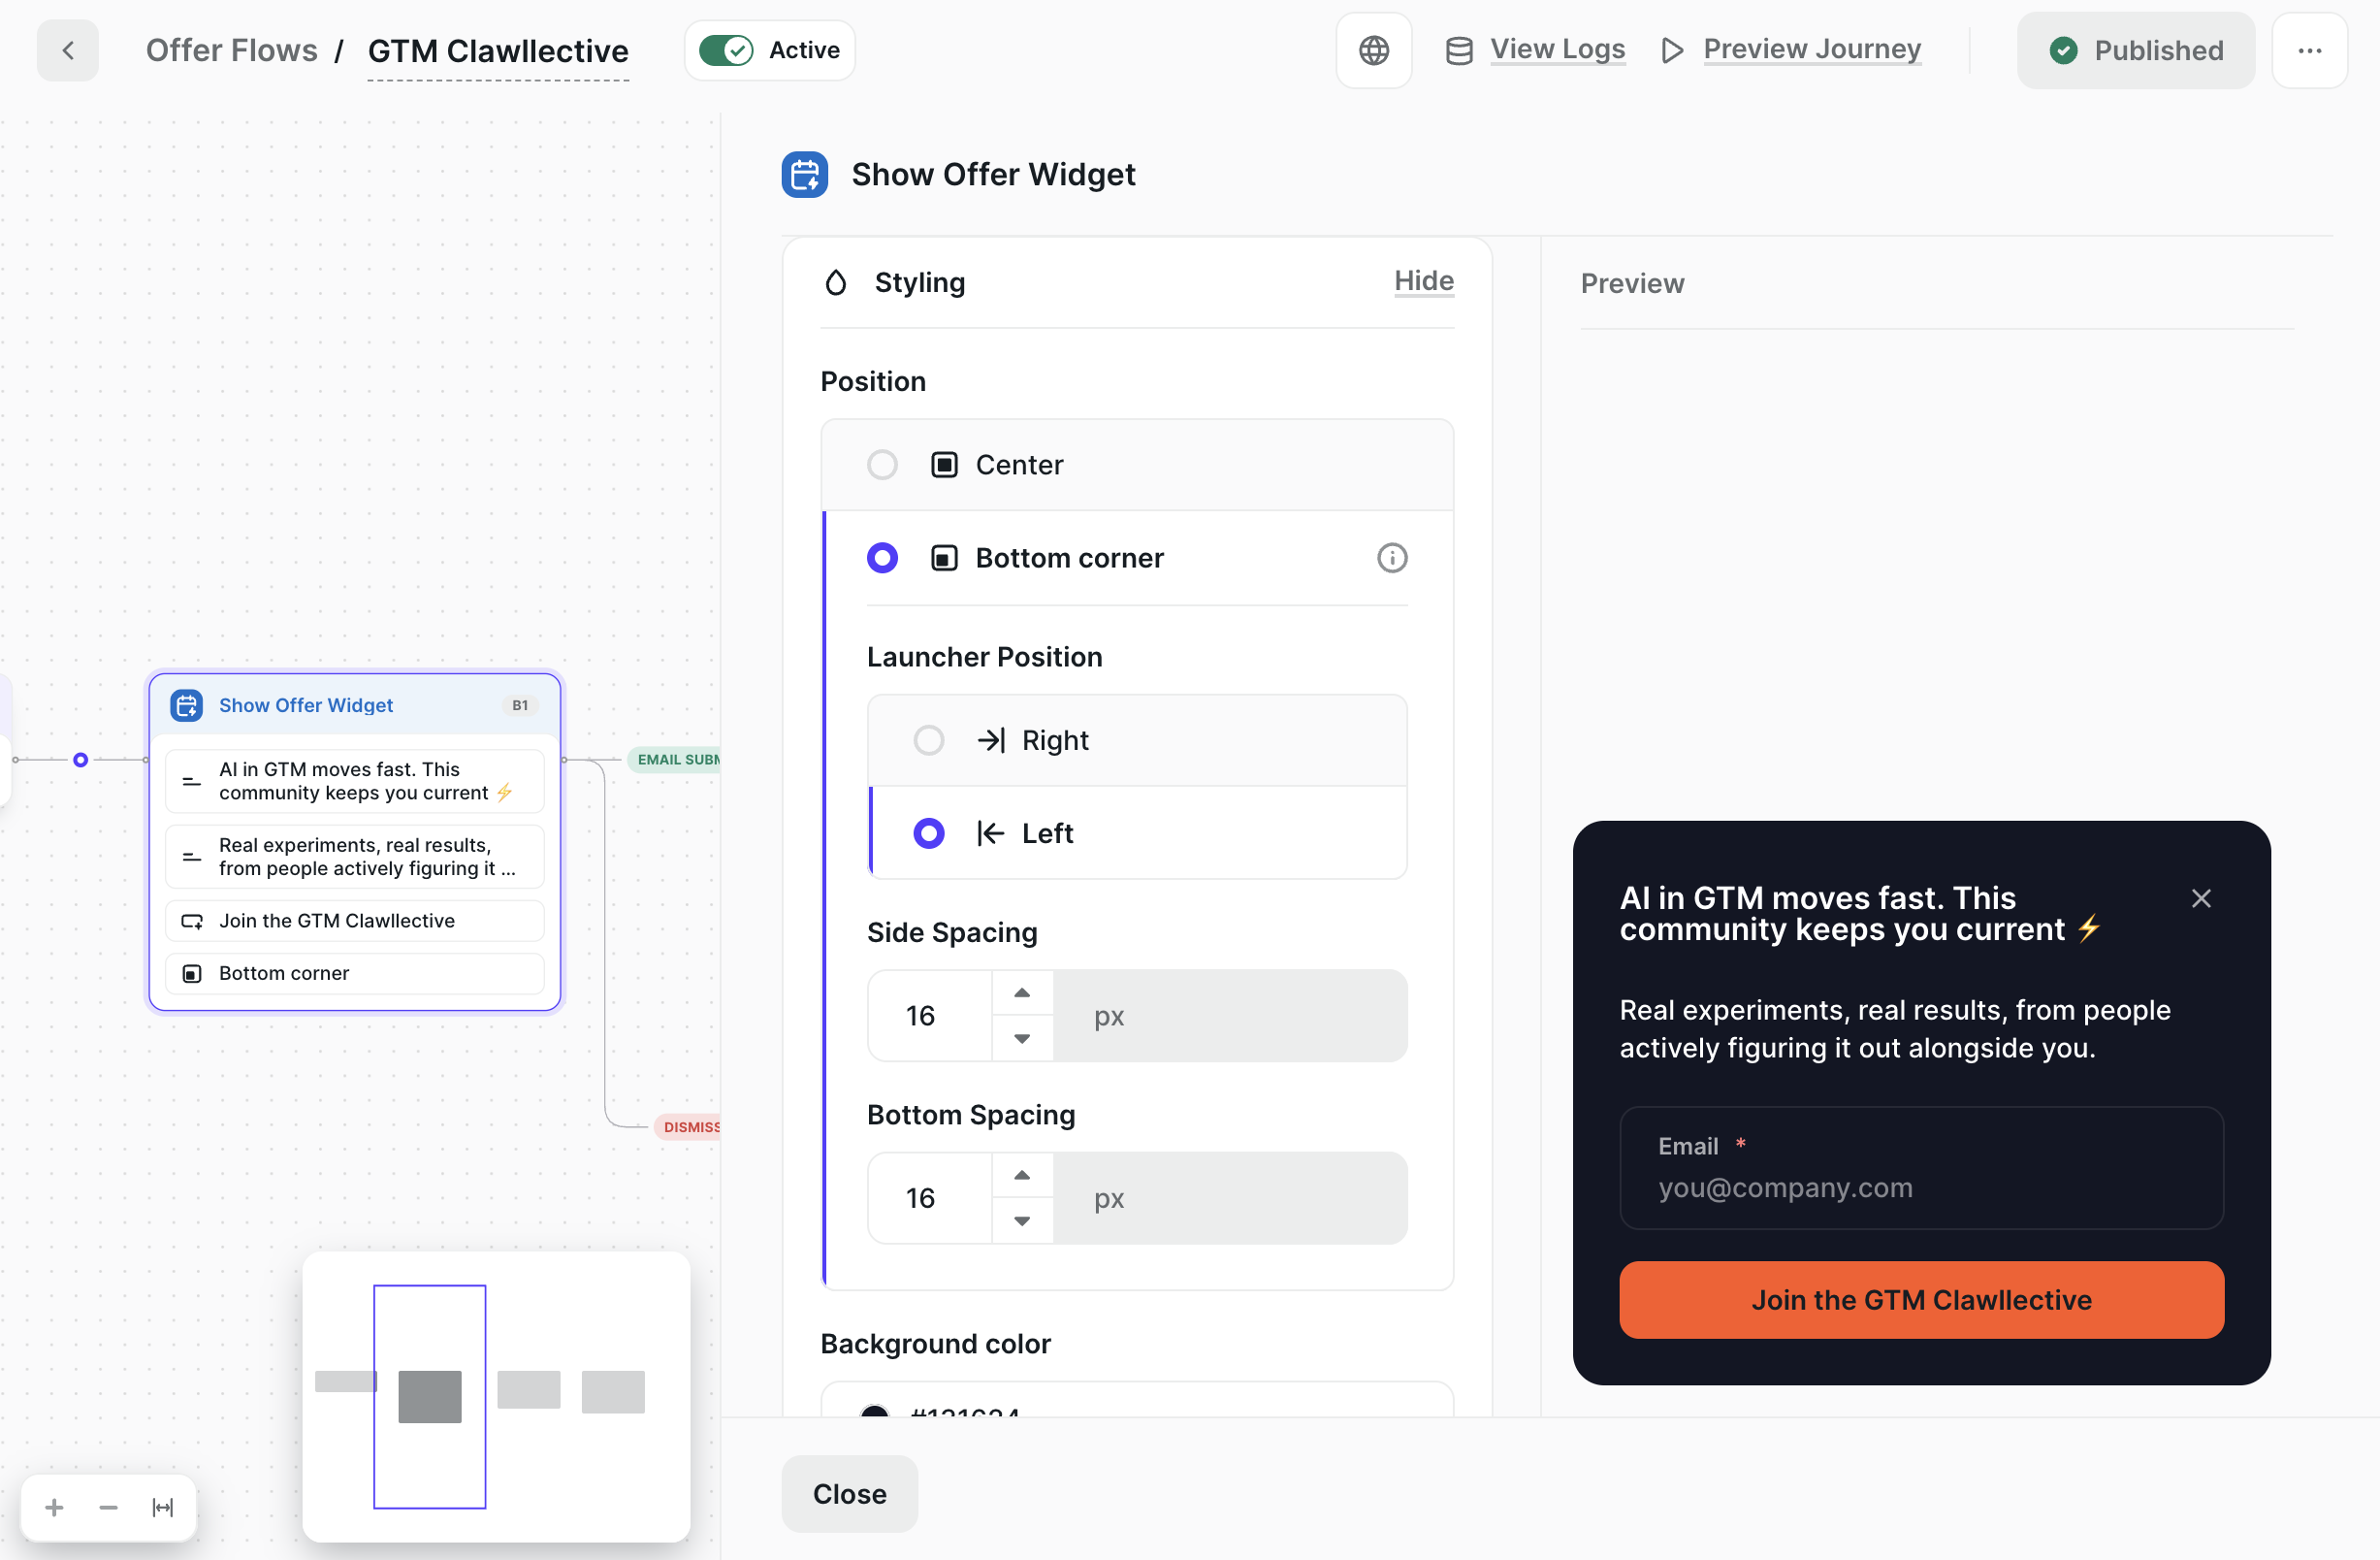Image resolution: width=2380 pixels, height=1560 pixels.
Task: Click the B1 badge on the node
Action: pyautogui.click(x=520, y=705)
